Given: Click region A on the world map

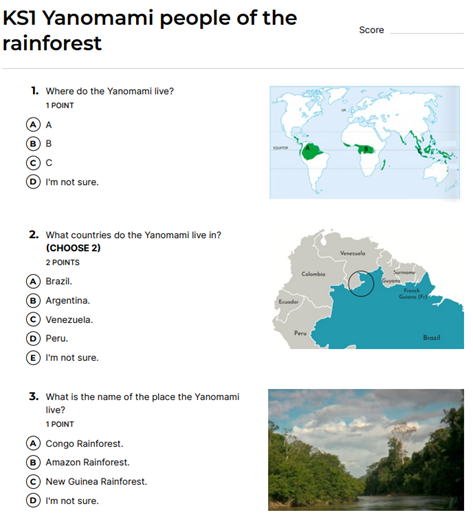Looking at the screenshot, I should tap(308, 148).
